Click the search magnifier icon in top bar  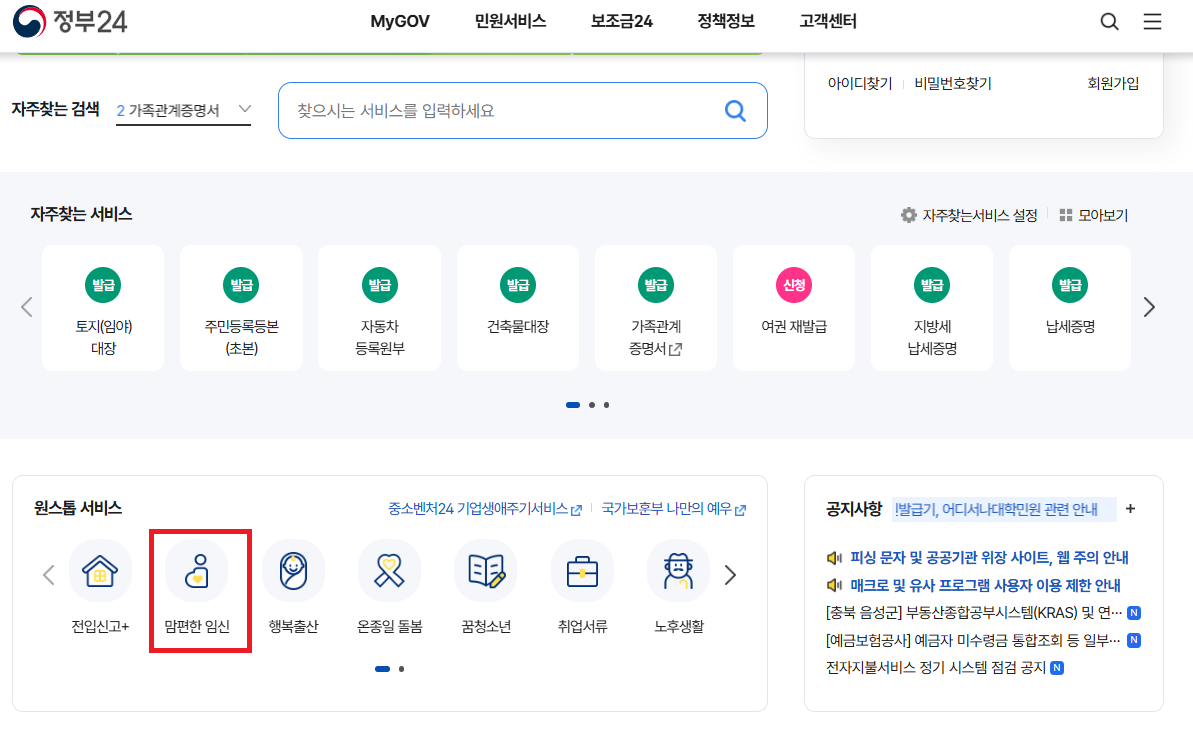[x=1109, y=20]
